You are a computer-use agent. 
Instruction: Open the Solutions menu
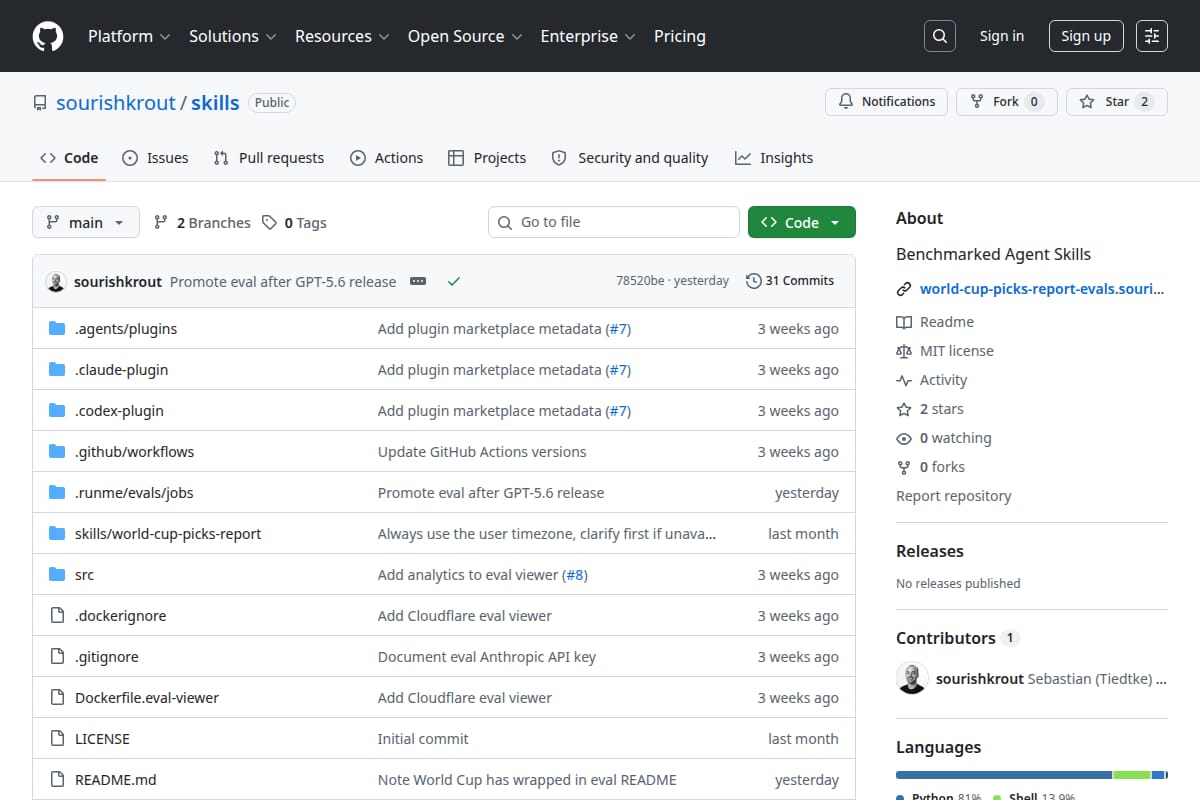232,36
